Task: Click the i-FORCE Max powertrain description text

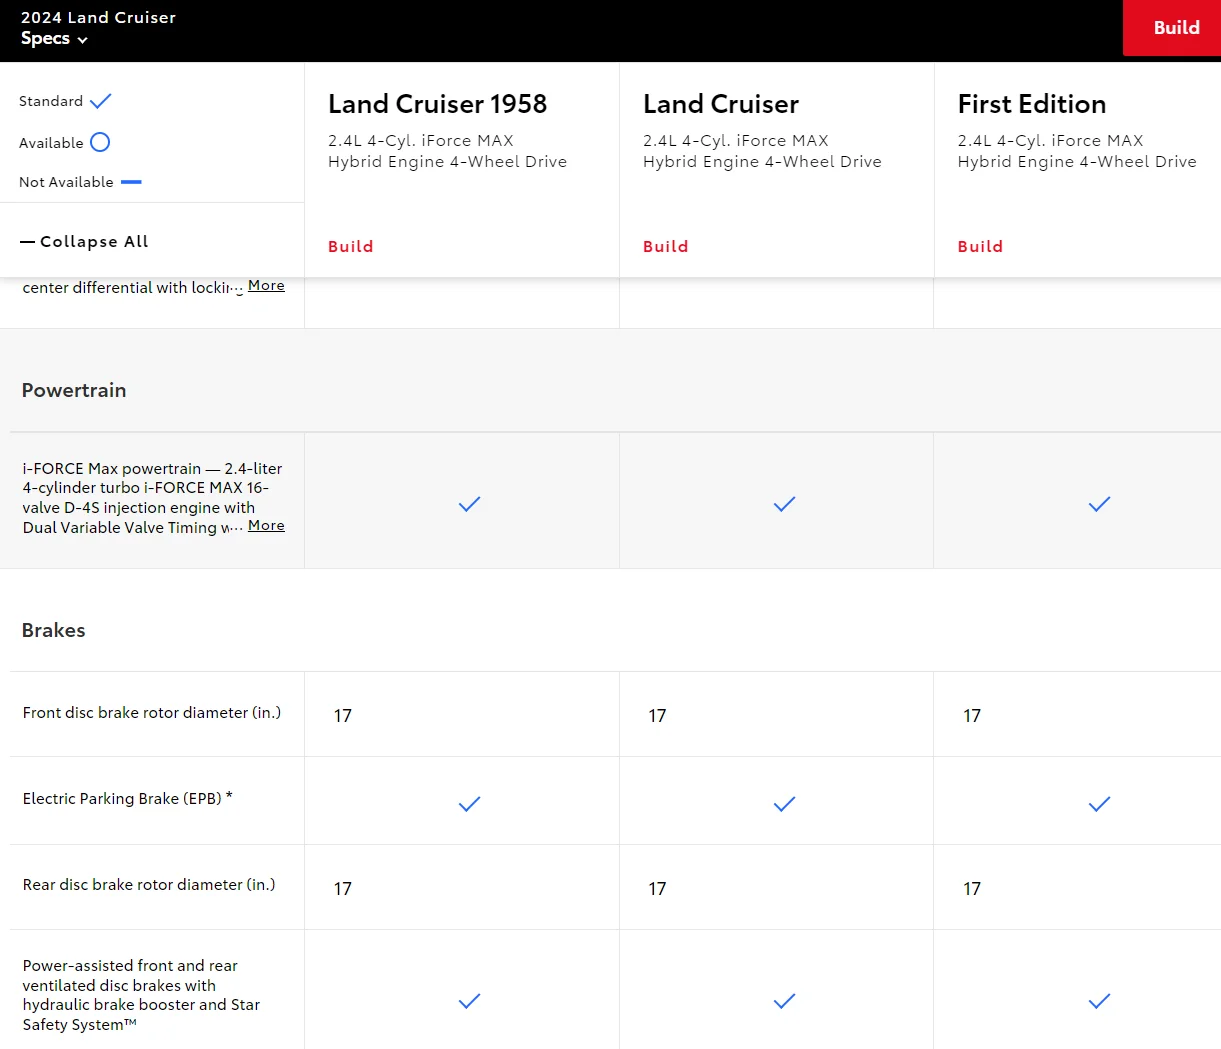Action: point(152,498)
